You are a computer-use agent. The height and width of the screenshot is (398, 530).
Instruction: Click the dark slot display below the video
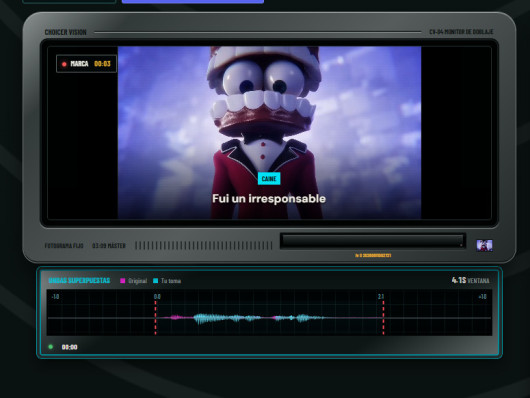click(373, 241)
